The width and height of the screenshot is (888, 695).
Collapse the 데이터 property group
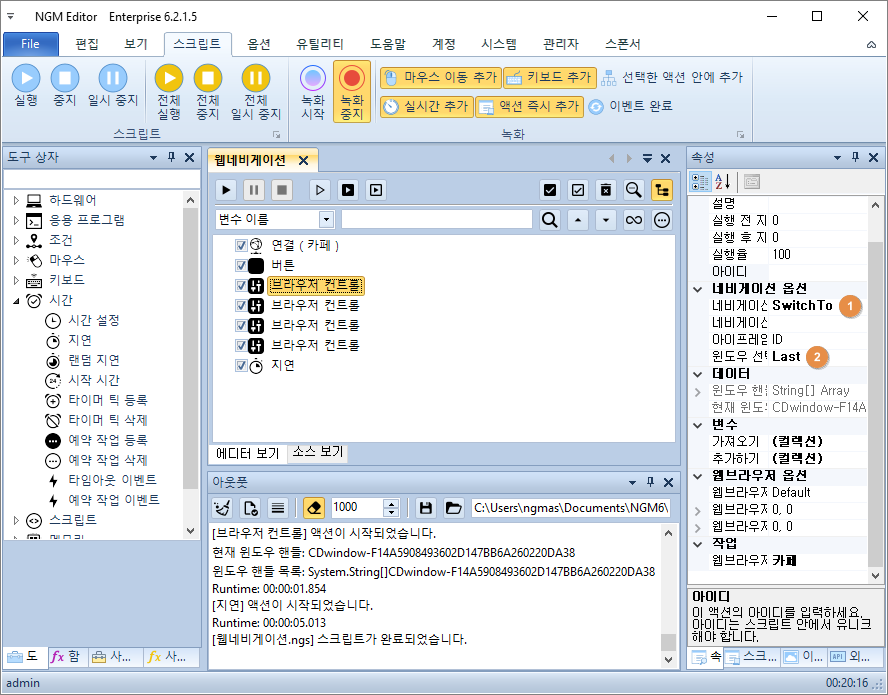pos(698,374)
